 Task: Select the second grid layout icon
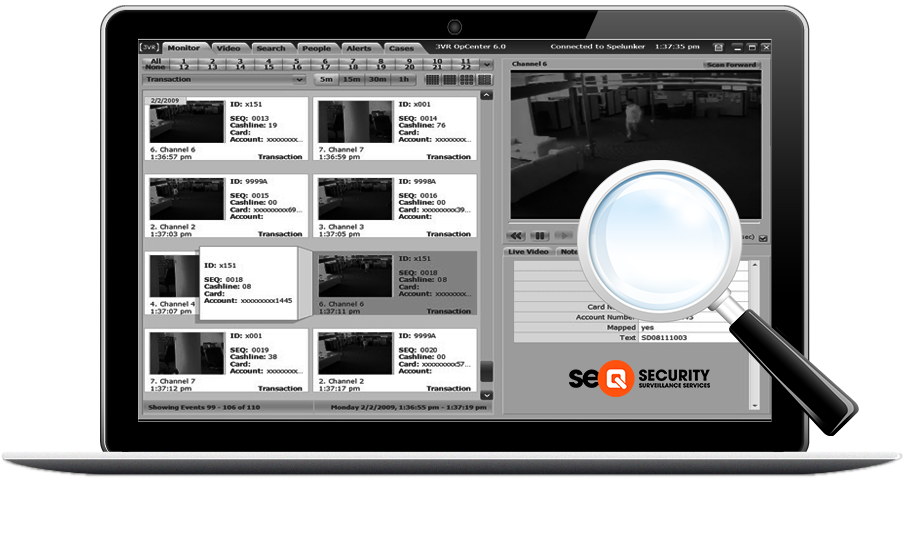[x=450, y=79]
